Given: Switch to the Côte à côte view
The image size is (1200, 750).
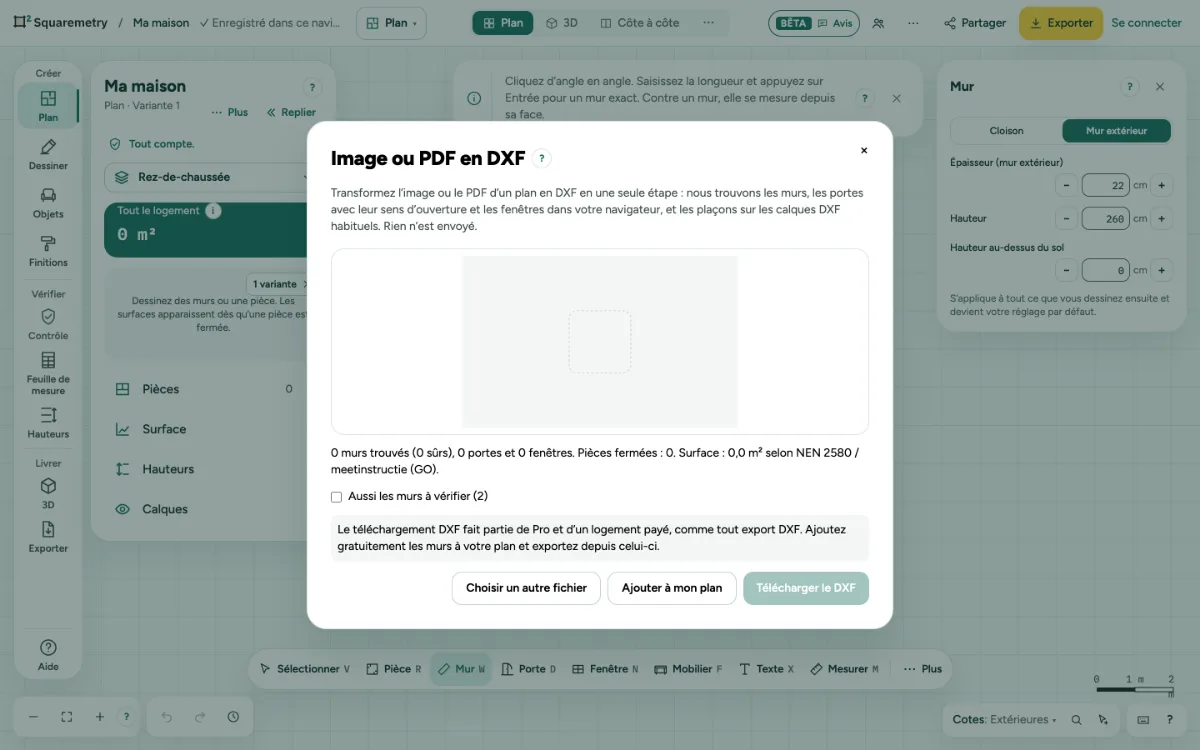Looking at the screenshot, I should pyautogui.click(x=640, y=23).
